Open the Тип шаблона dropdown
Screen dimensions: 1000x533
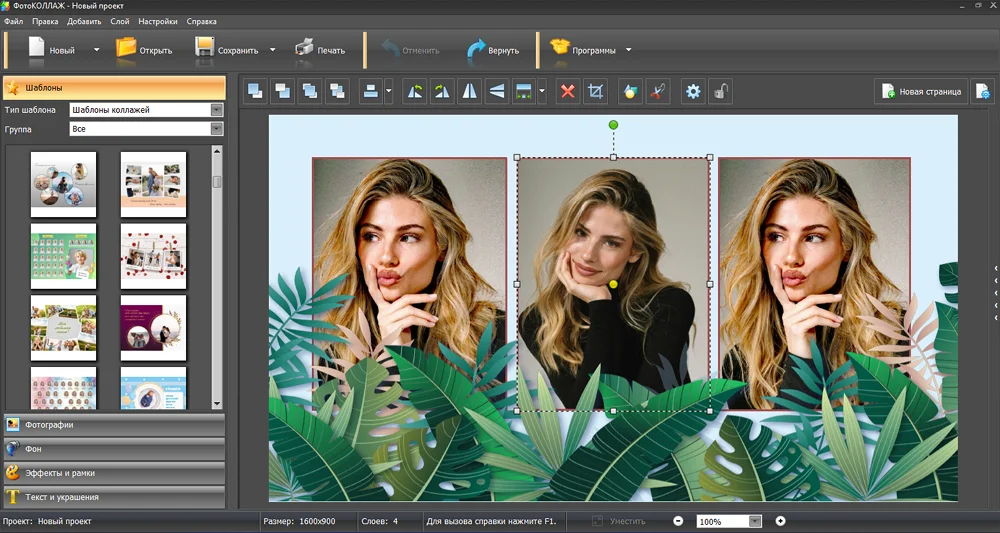pyautogui.click(x=146, y=110)
